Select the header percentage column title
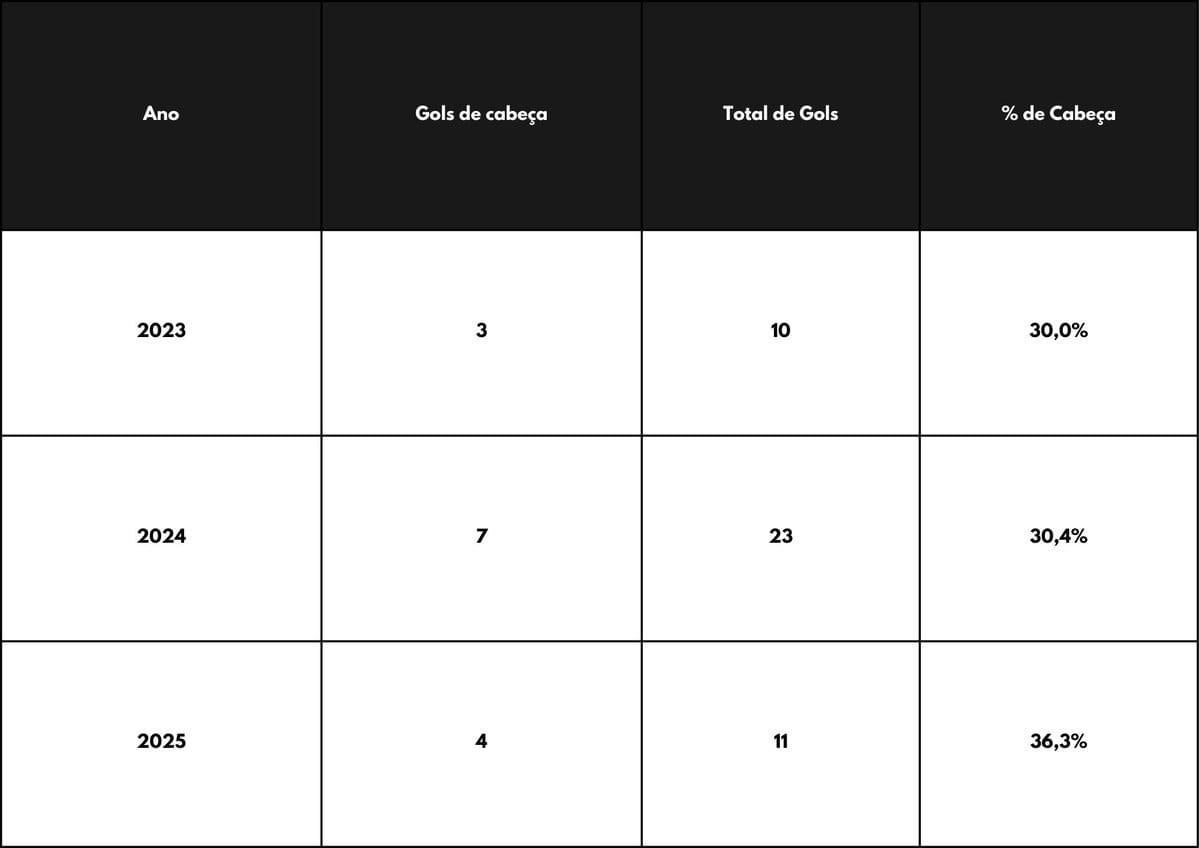The width and height of the screenshot is (1199, 848). pyautogui.click(x=1058, y=114)
